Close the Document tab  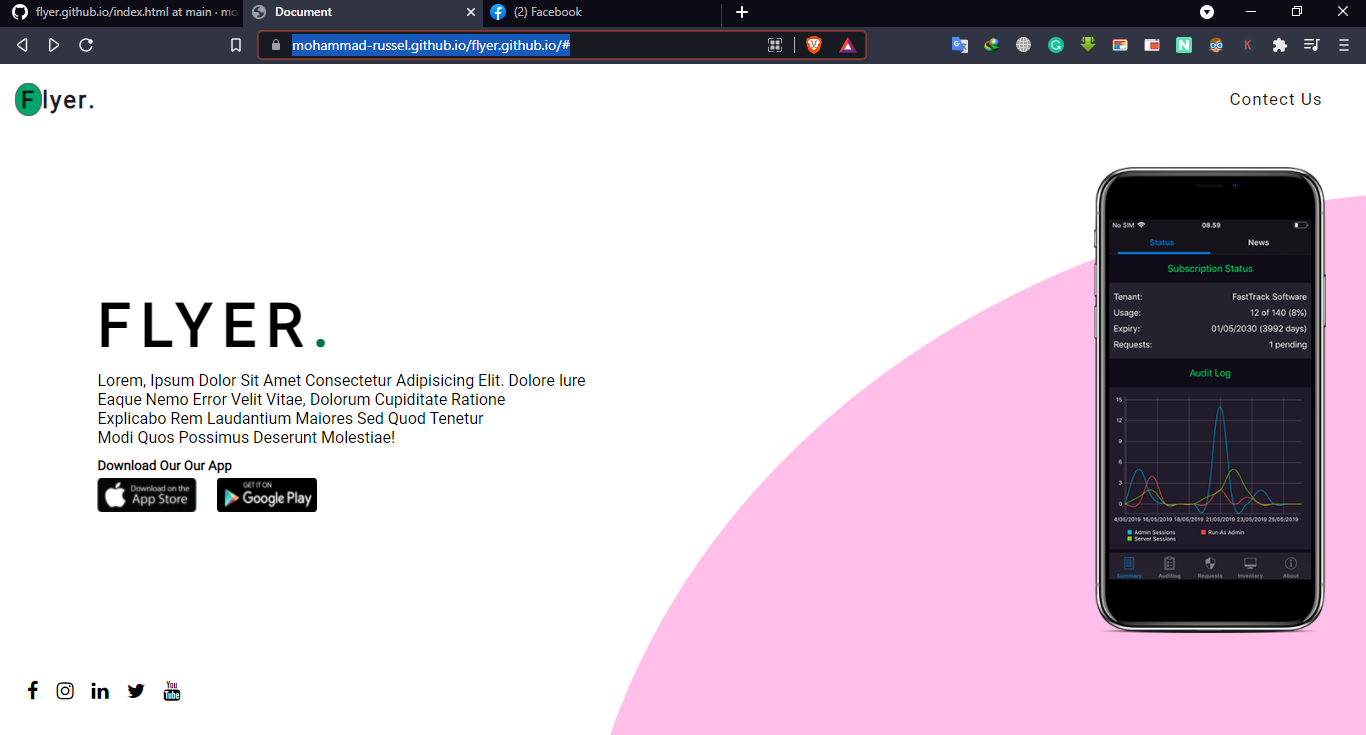(472, 12)
